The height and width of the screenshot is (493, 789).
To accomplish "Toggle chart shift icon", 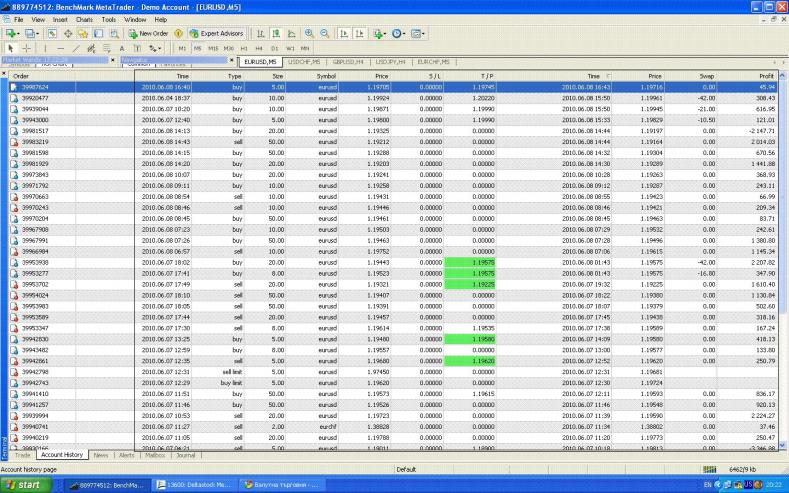I will (x=359, y=34).
